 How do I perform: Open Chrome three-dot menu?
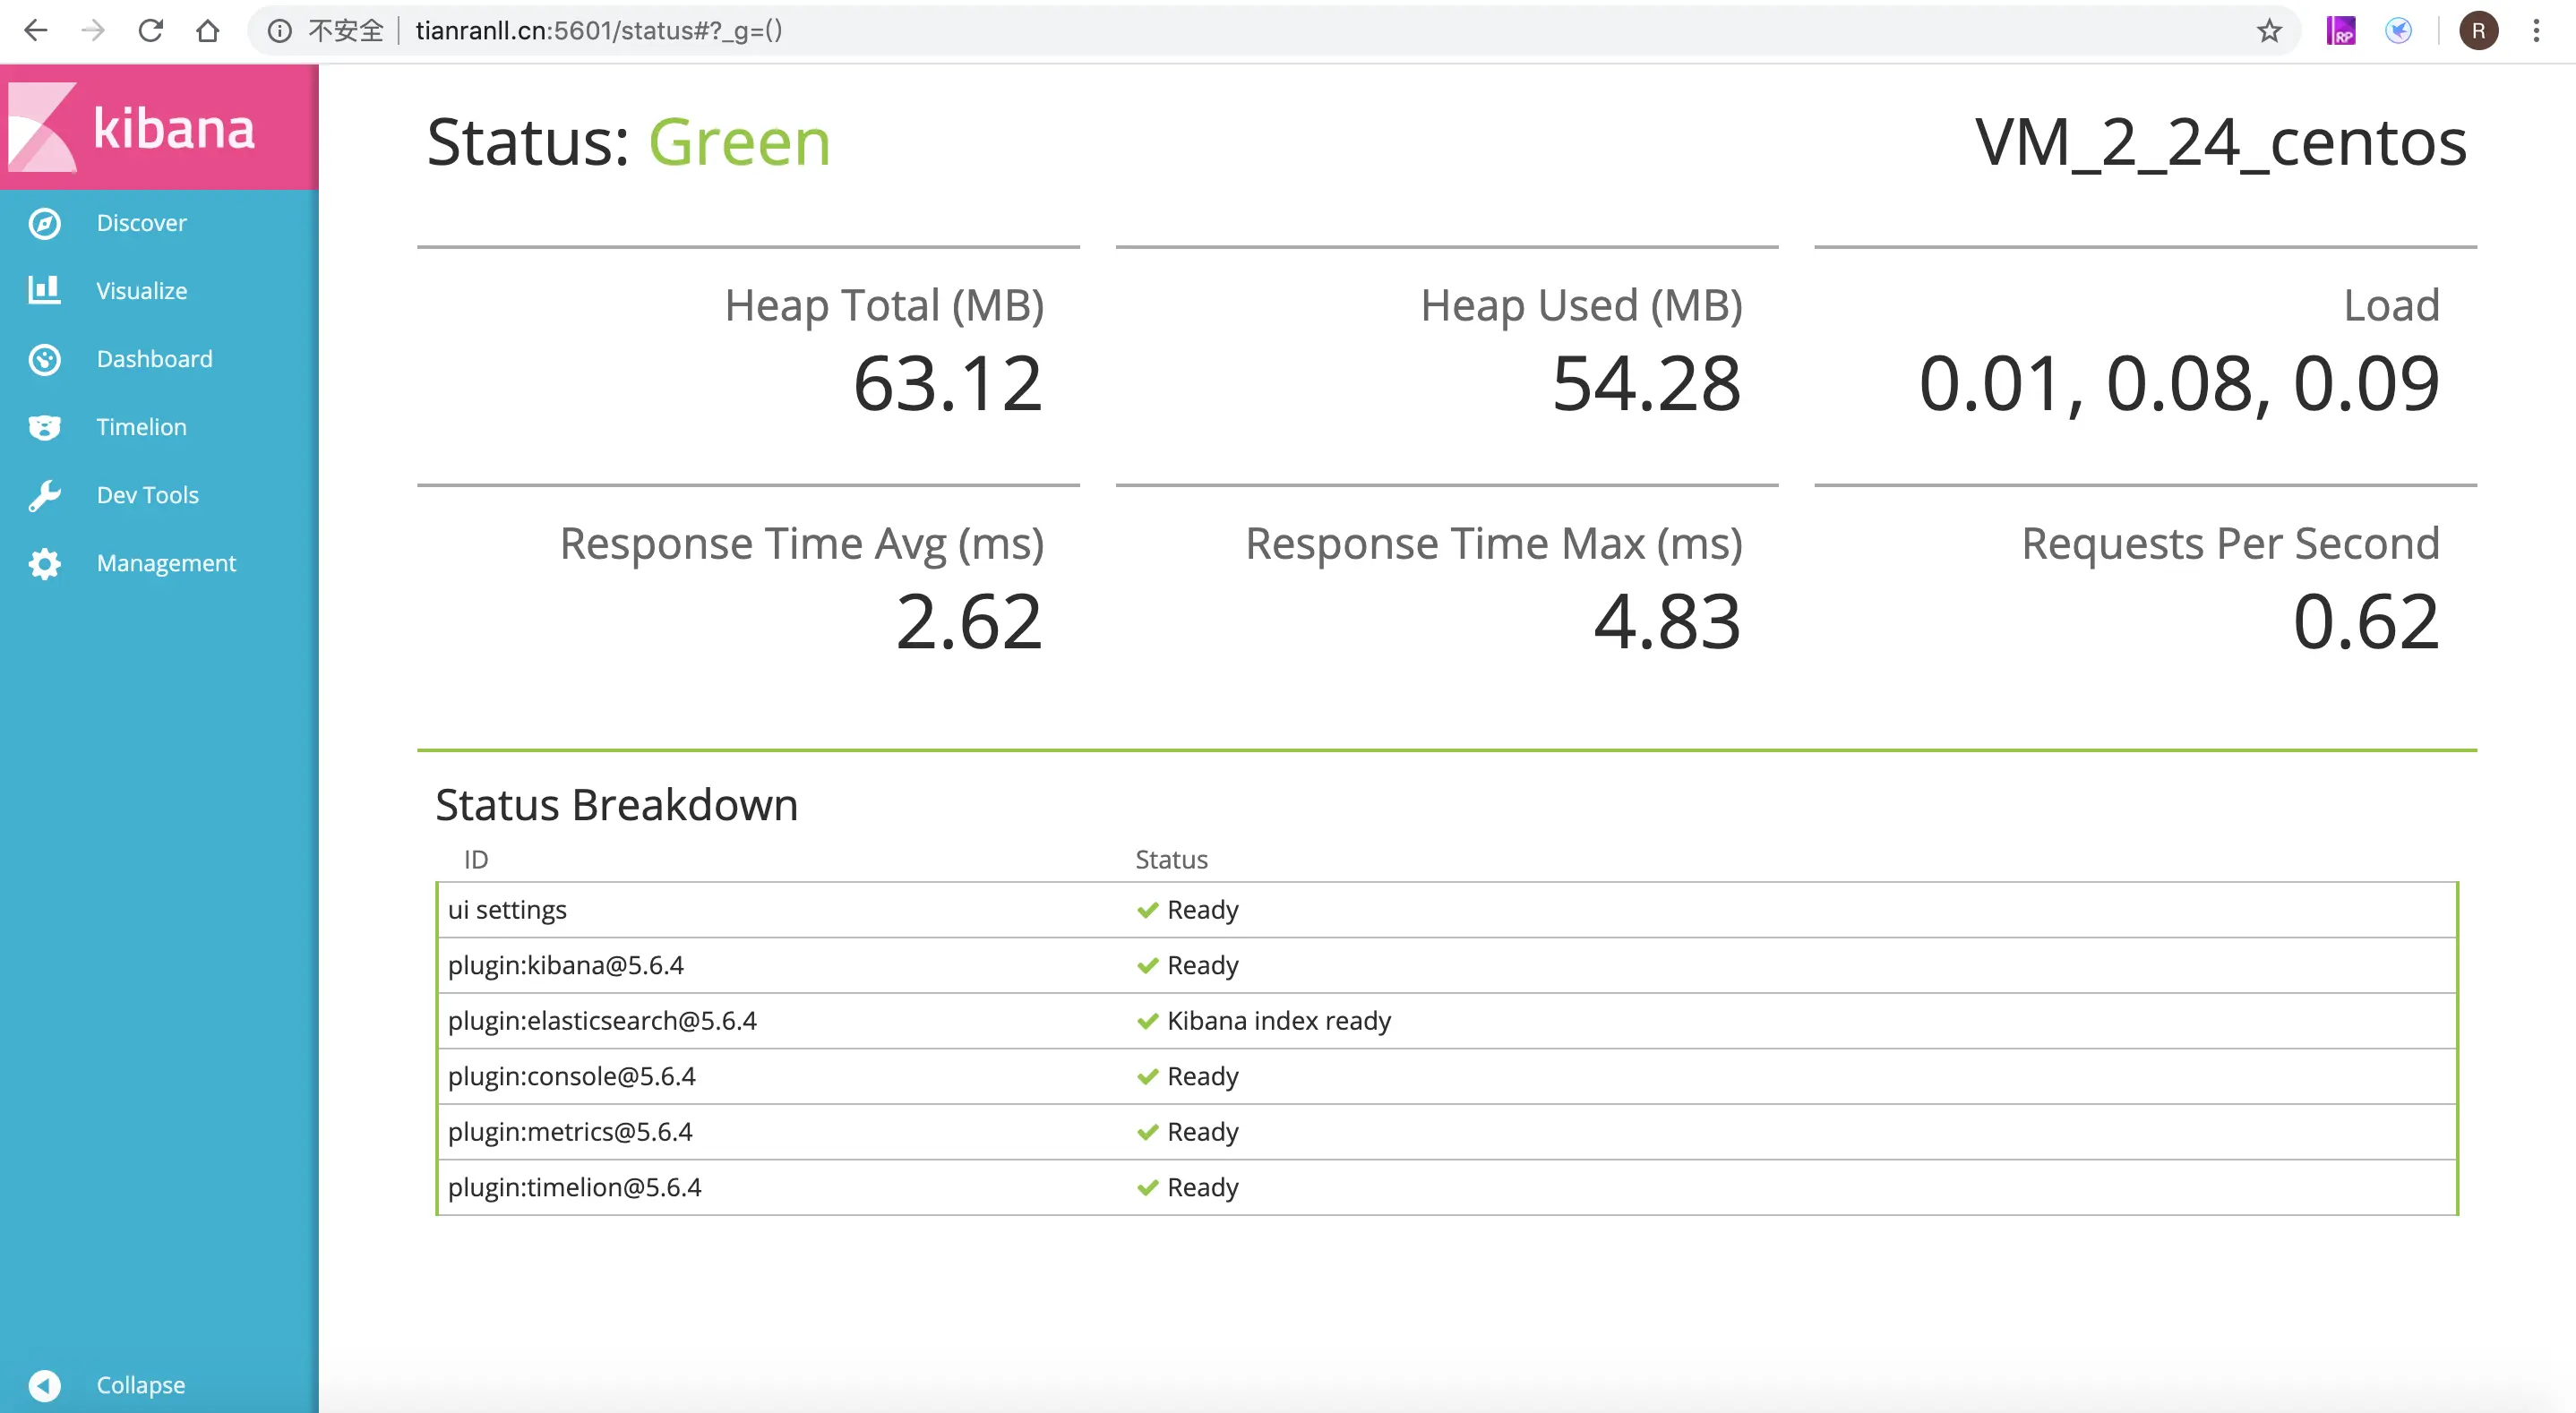[x=2536, y=31]
